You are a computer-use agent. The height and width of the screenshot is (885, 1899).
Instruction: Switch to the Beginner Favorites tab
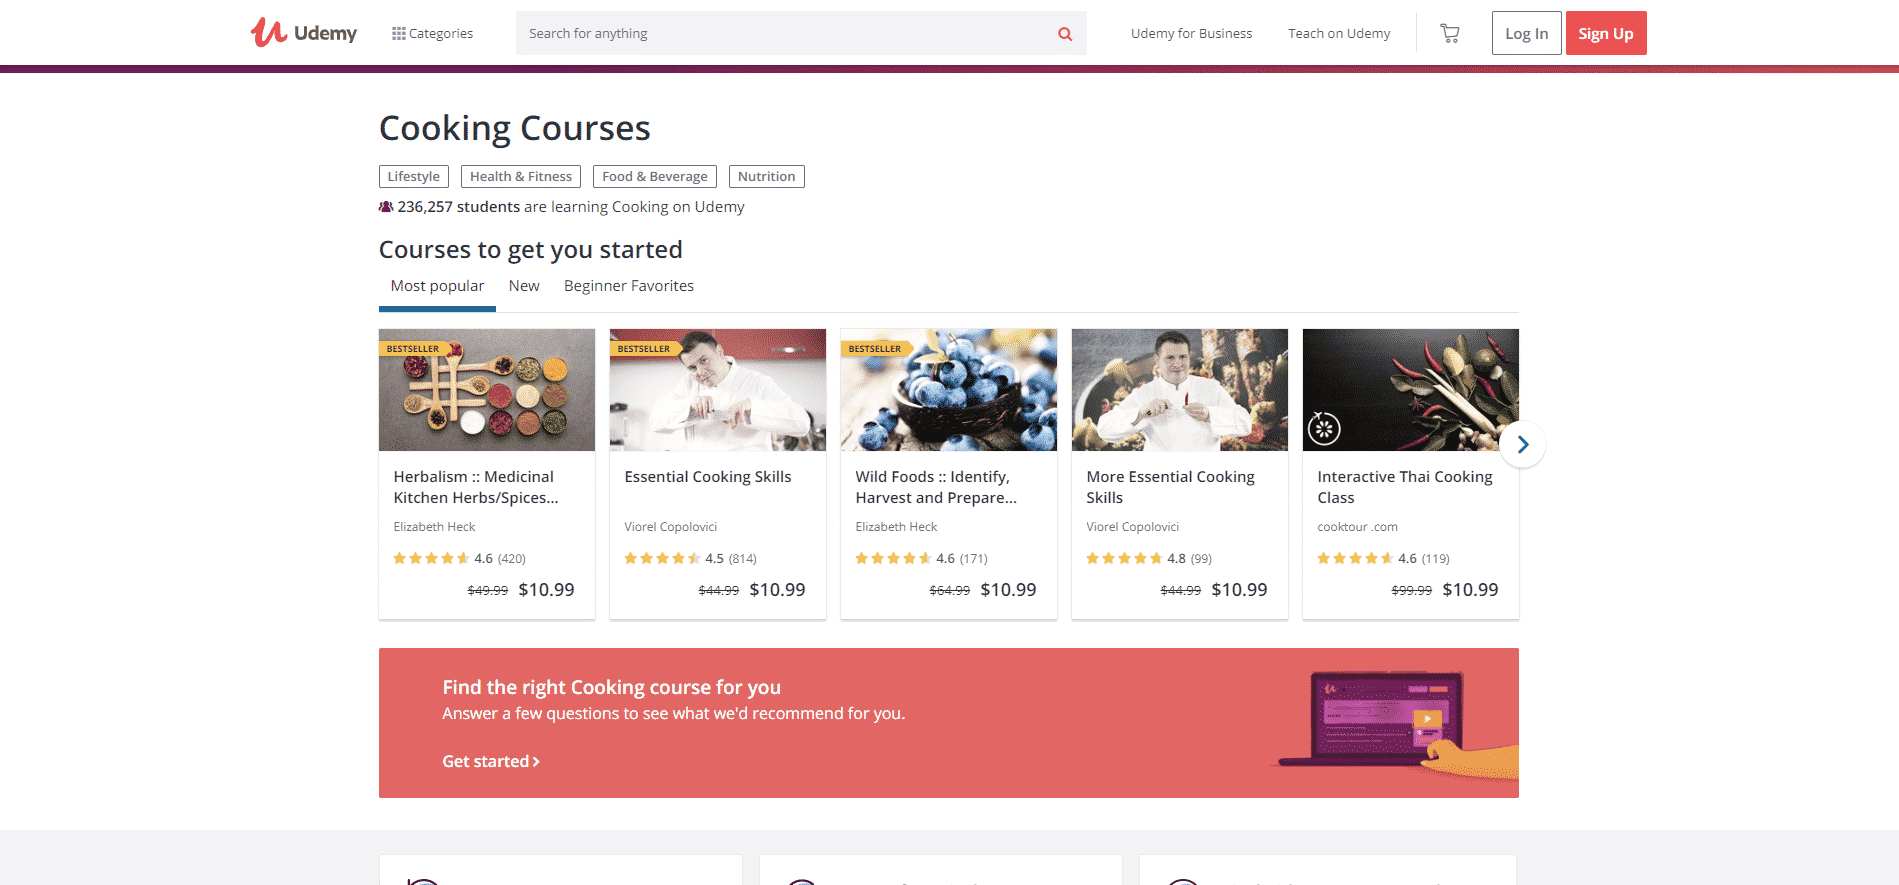[x=629, y=286]
